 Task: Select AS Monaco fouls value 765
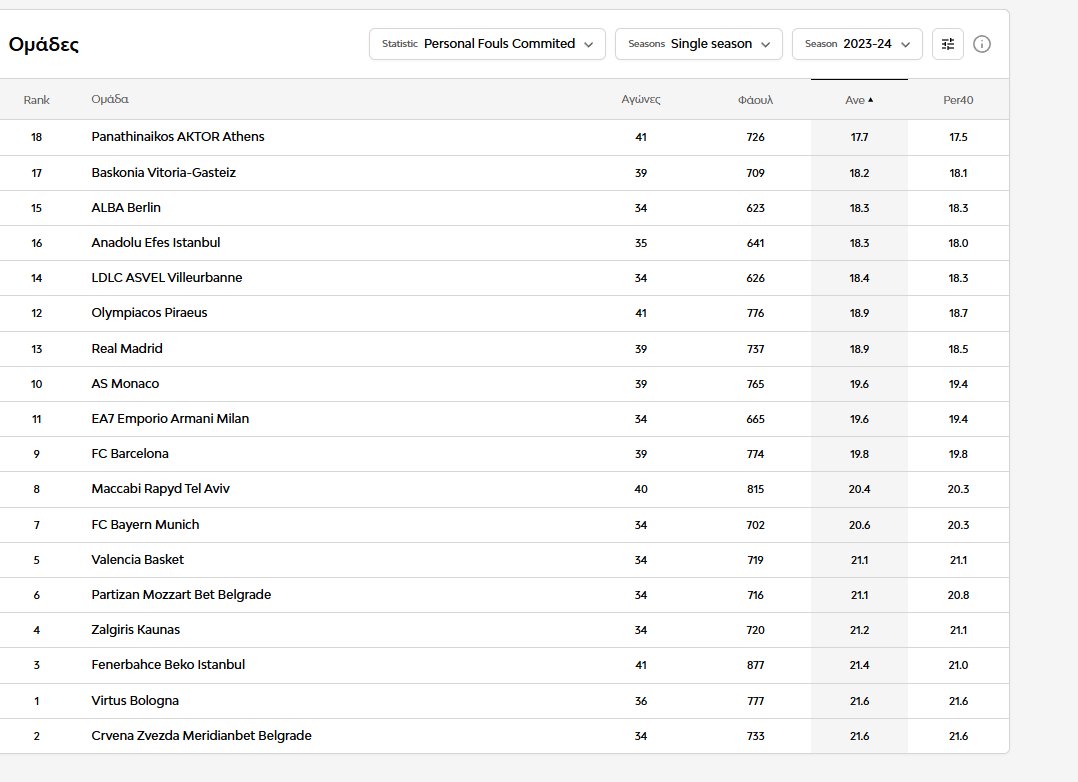point(755,384)
